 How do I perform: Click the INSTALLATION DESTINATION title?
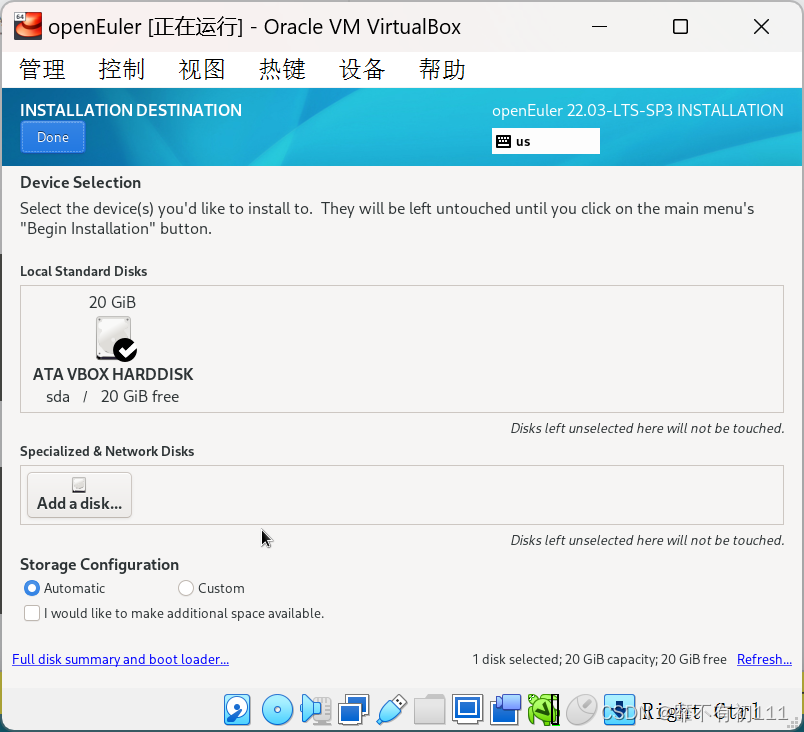tap(131, 110)
